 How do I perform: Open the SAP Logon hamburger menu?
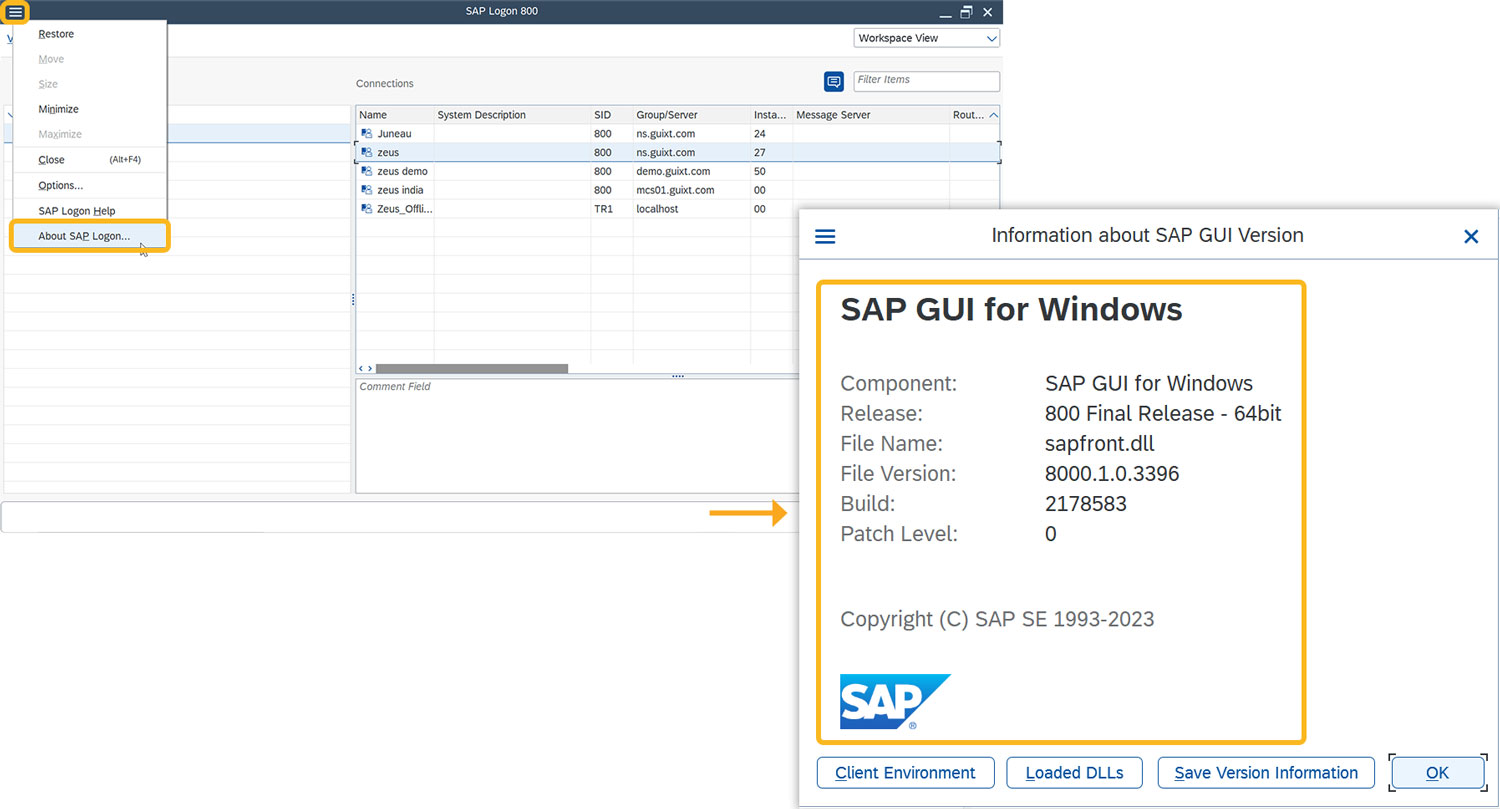[15, 12]
